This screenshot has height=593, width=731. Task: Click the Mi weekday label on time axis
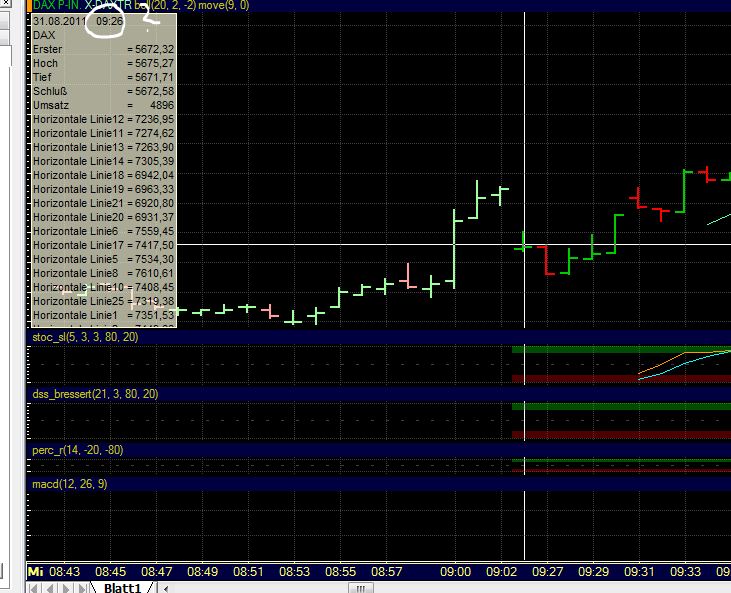coord(36,572)
